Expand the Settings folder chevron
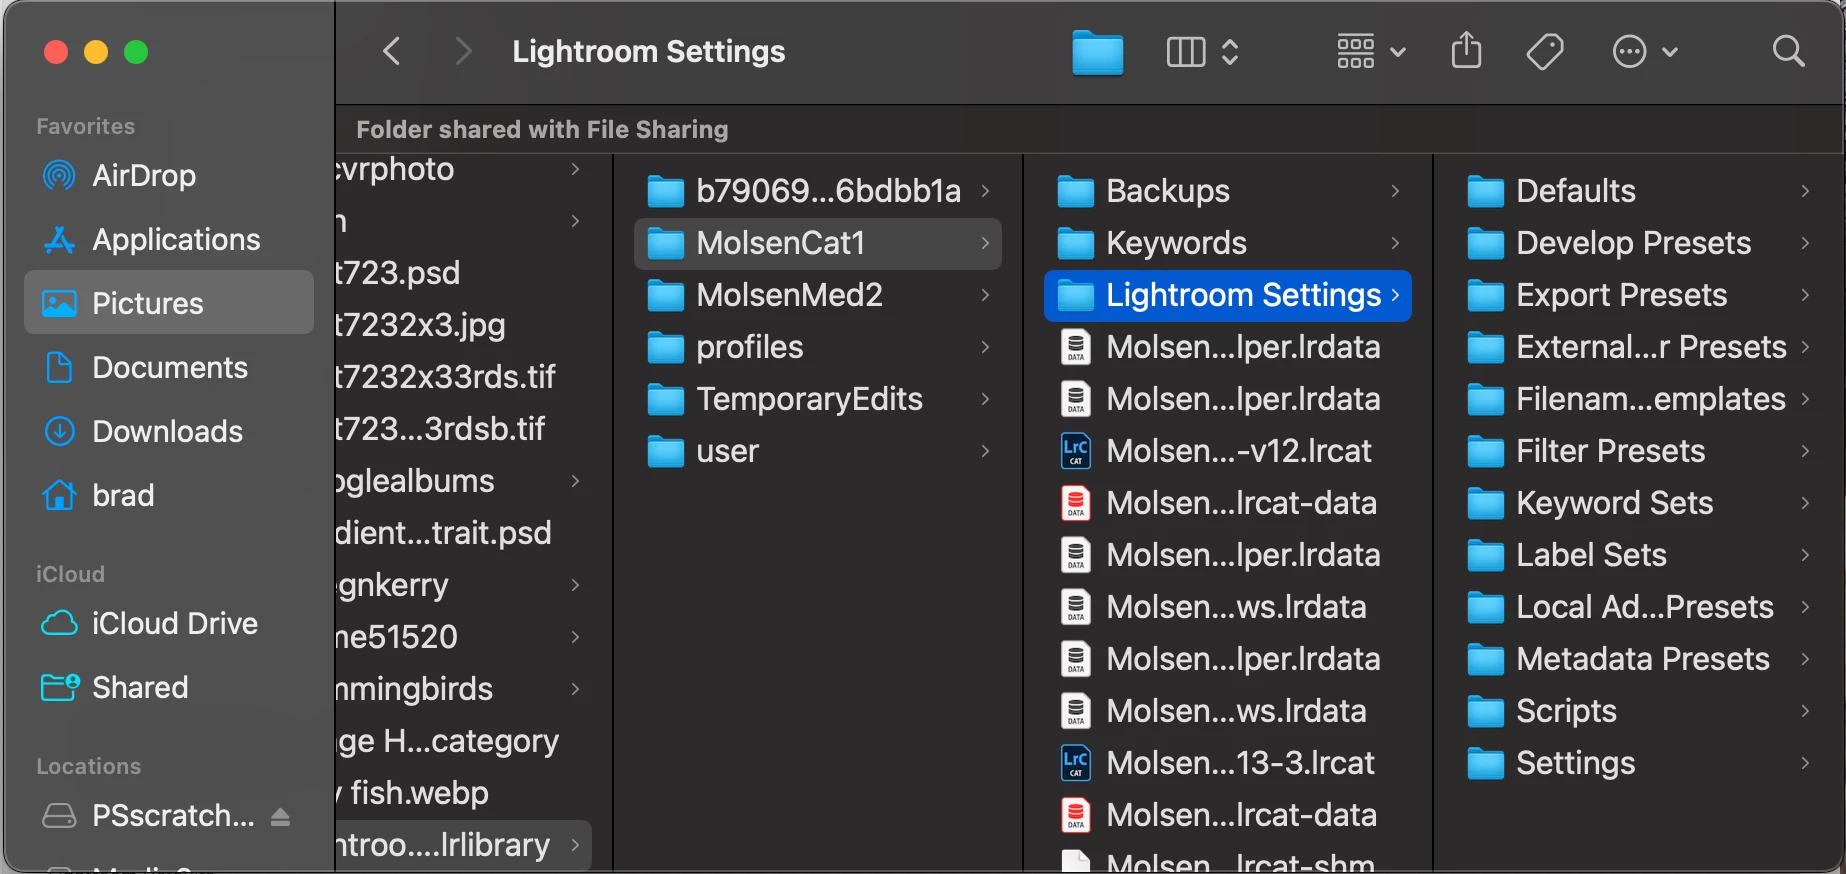Image resolution: width=1846 pixels, height=874 pixels. coord(1805,763)
